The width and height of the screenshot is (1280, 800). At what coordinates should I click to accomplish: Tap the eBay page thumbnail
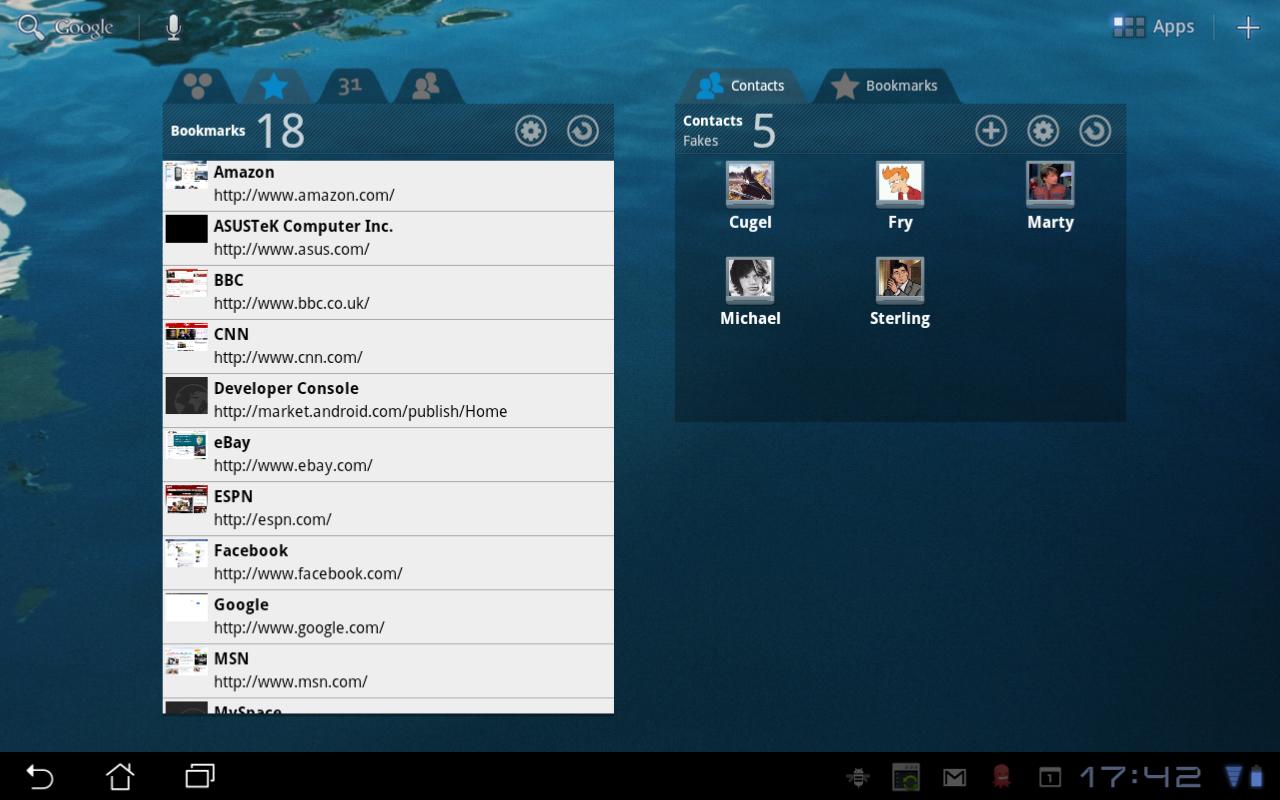pyautogui.click(x=186, y=445)
